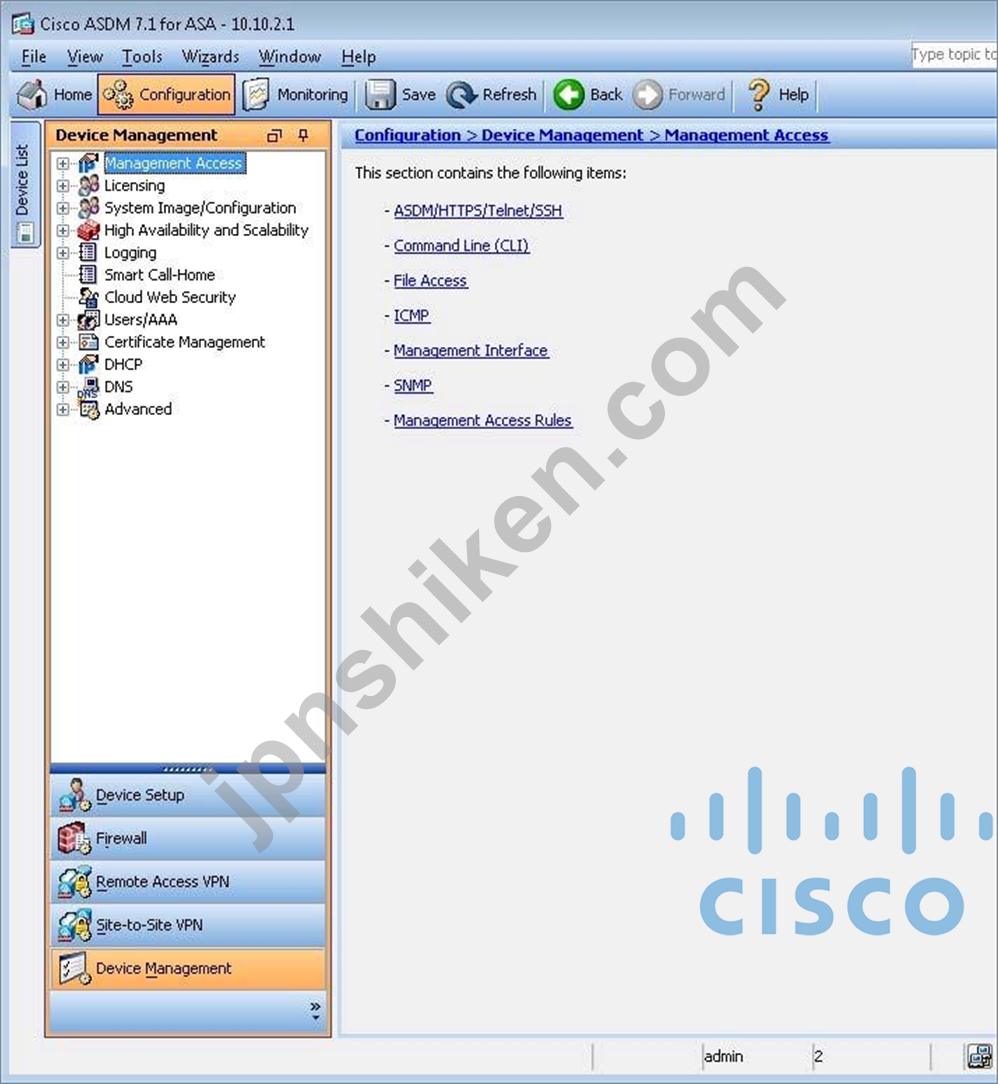998x1084 pixels.
Task: Open the Help menu
Action: [359, 57]
